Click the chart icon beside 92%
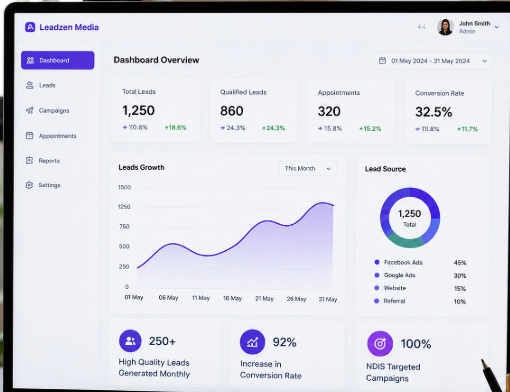 click(252, 342)
